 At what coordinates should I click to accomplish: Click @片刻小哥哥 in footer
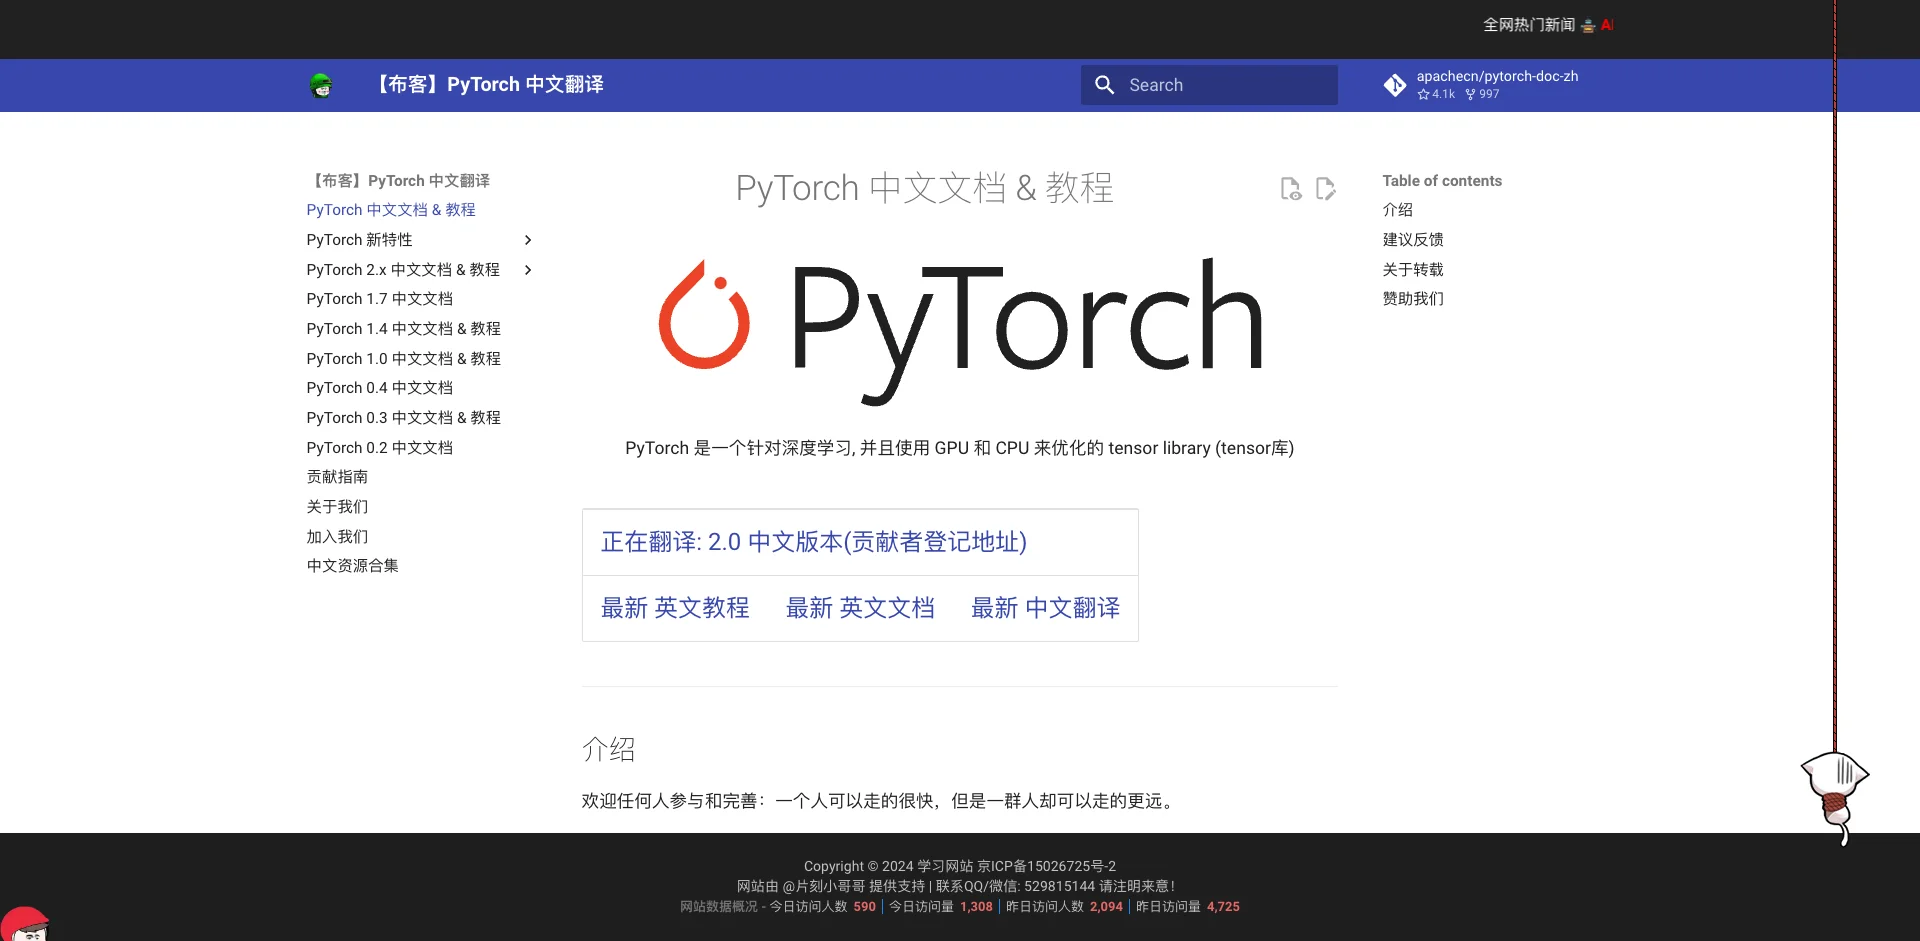[823, 886]
